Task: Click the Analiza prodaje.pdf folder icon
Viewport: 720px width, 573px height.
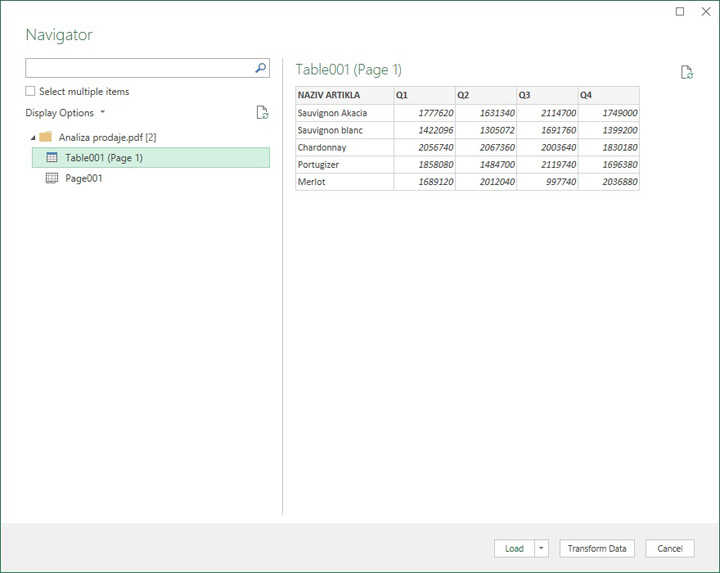Action: tap(45, 137)
